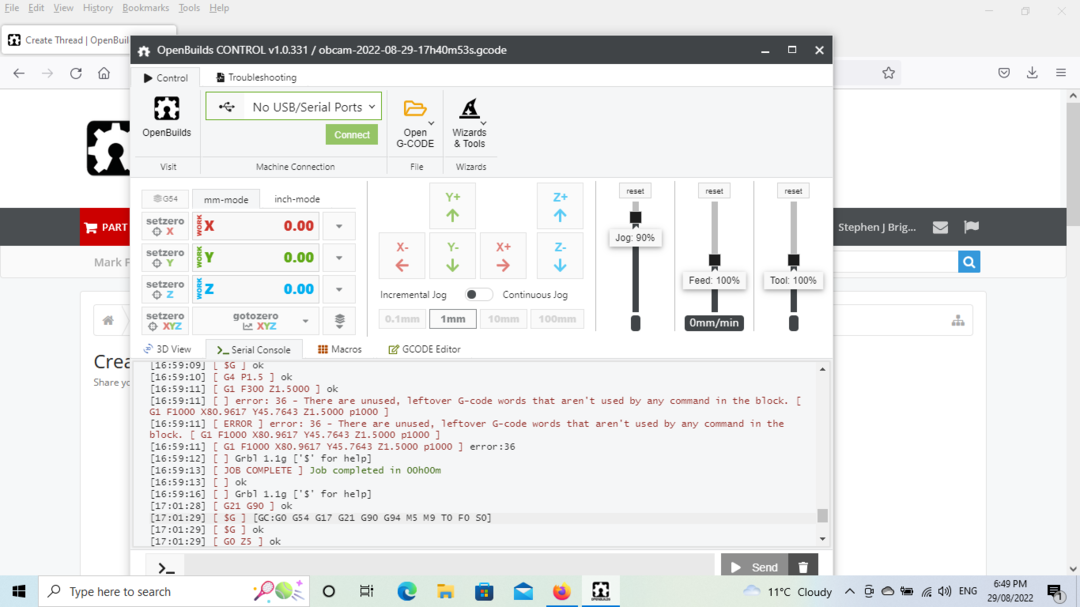Open the G-CODE folder icon
The image size is (1080, 607).
pos(415,108)
